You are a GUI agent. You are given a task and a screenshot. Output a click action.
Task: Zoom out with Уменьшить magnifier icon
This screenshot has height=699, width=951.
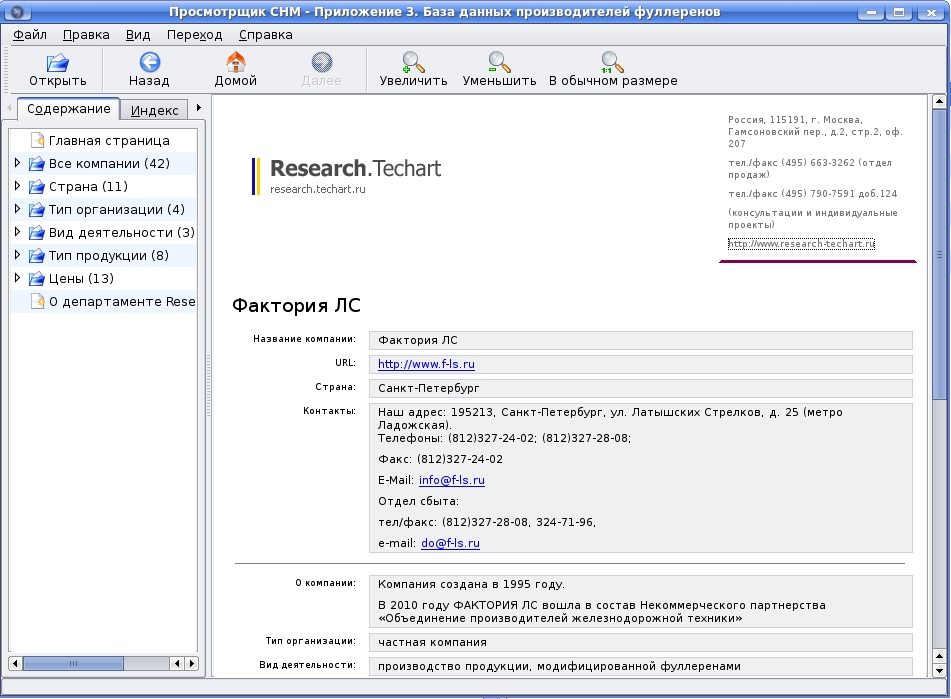pos(499,62)
